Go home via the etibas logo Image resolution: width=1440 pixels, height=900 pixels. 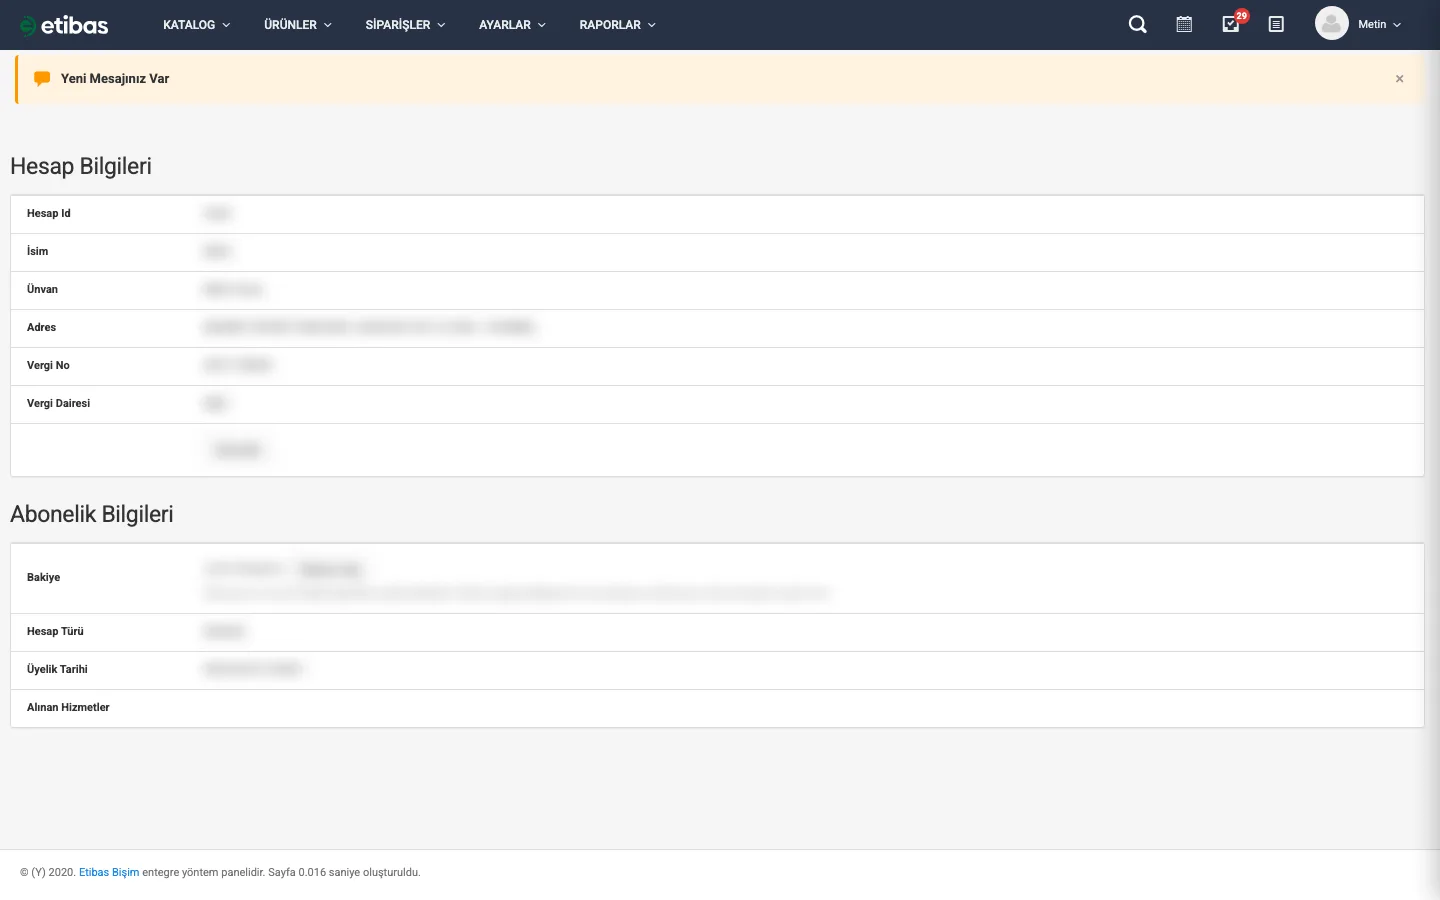[x=65, y=25]
